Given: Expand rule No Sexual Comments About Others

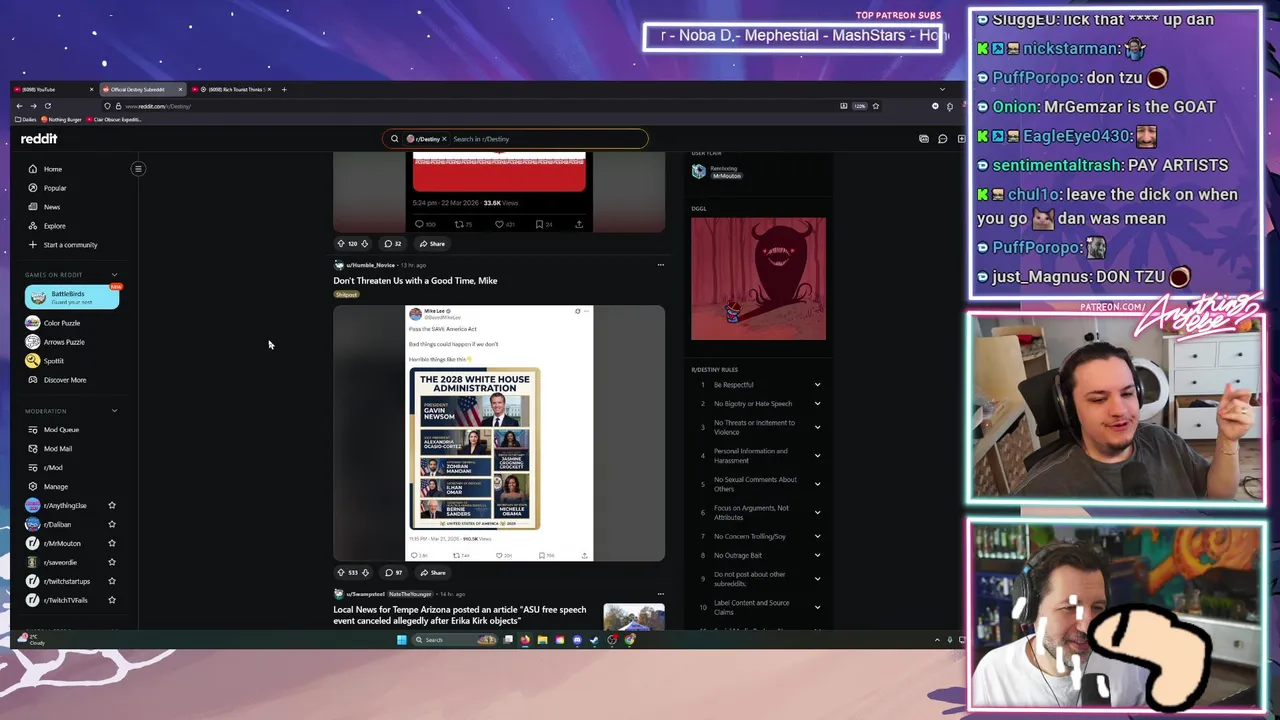Looking at the screenshot, I should pos(817,484).
